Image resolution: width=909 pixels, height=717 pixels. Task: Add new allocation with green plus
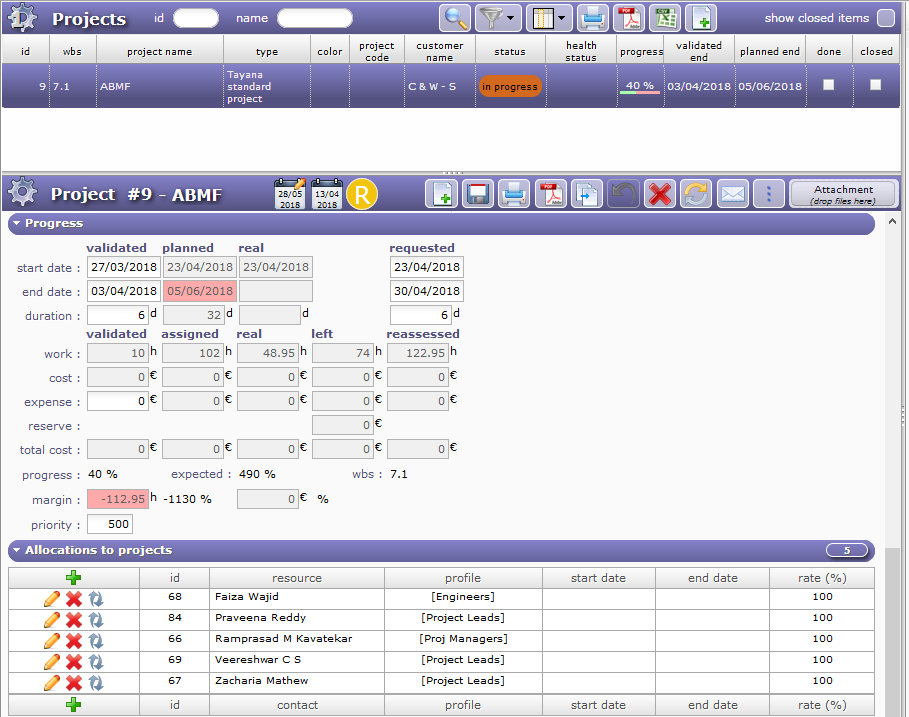74,578
